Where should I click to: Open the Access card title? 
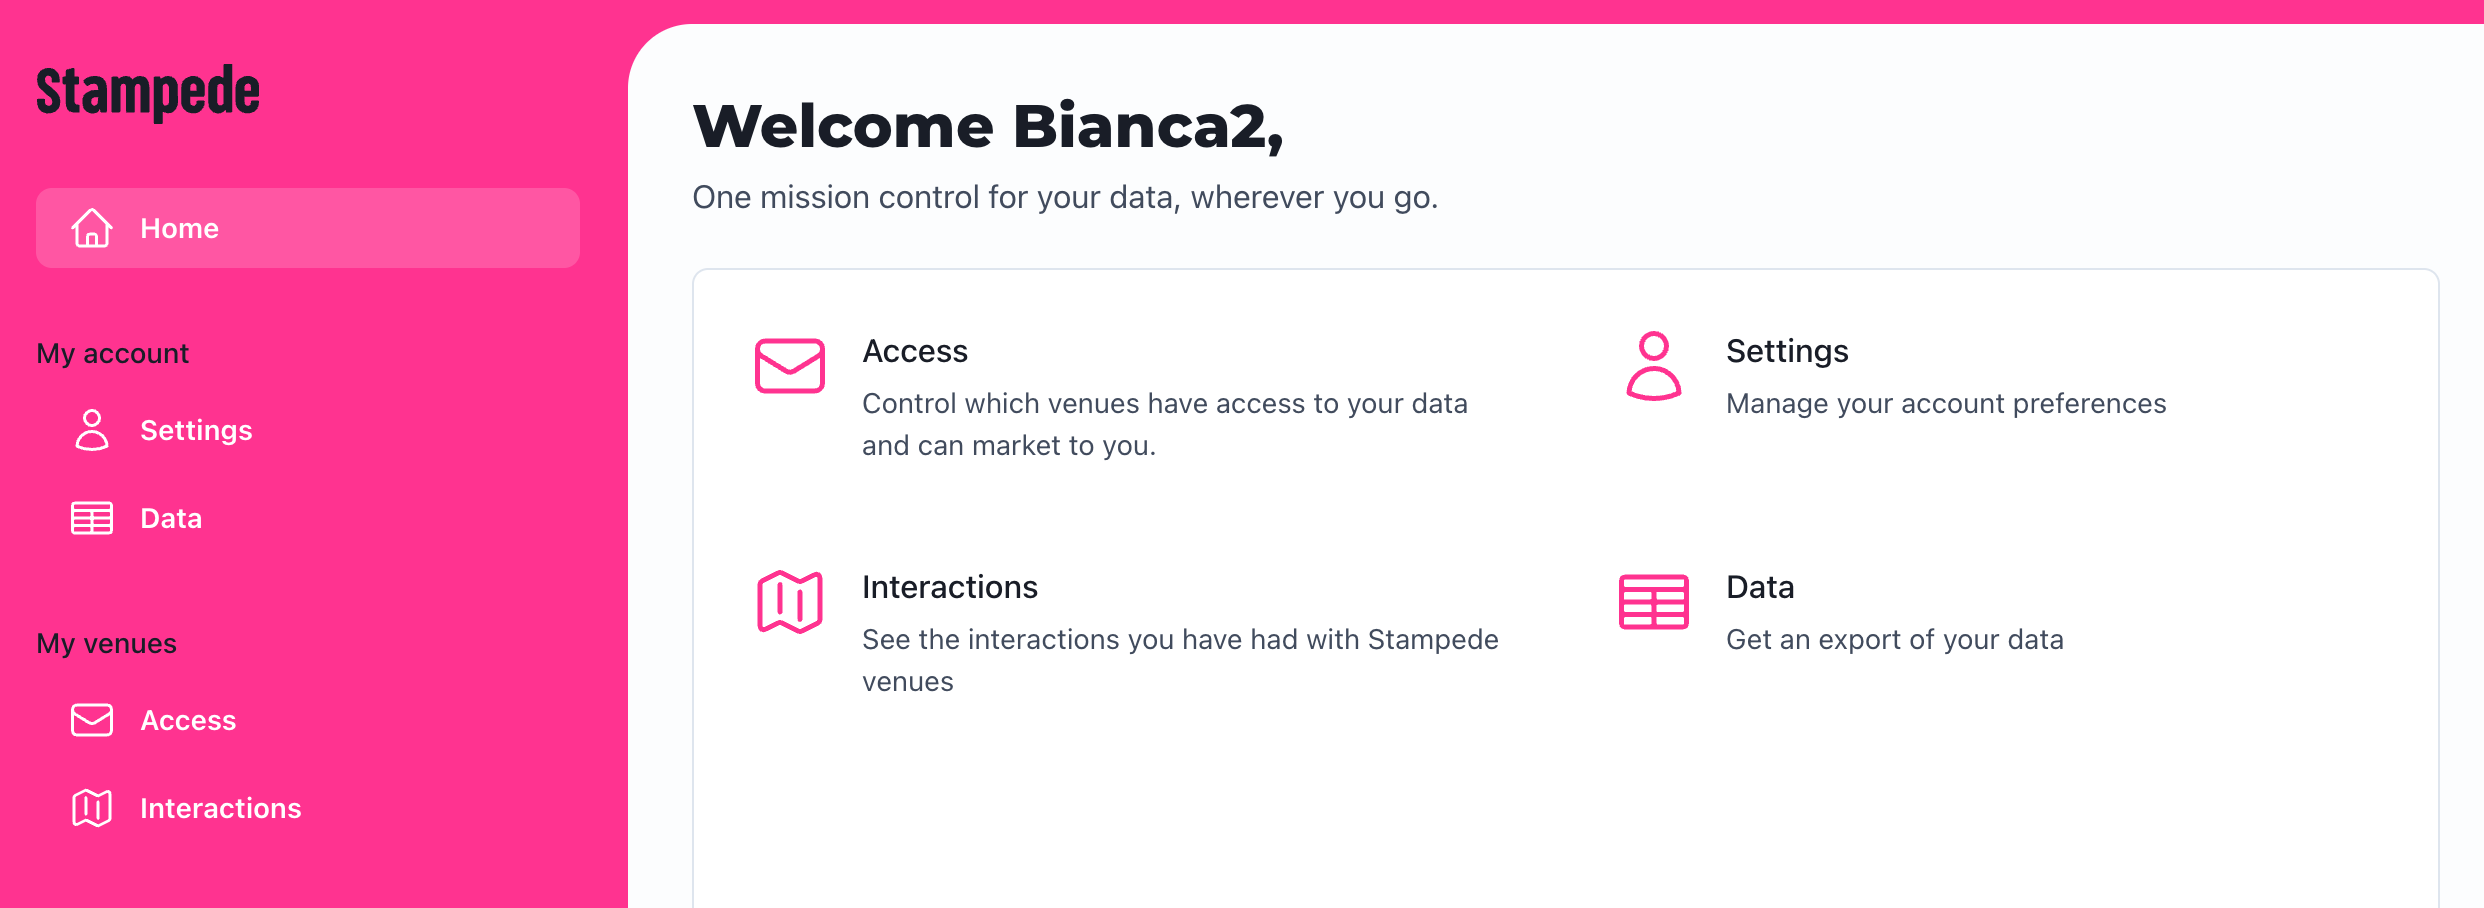(915, 351)
